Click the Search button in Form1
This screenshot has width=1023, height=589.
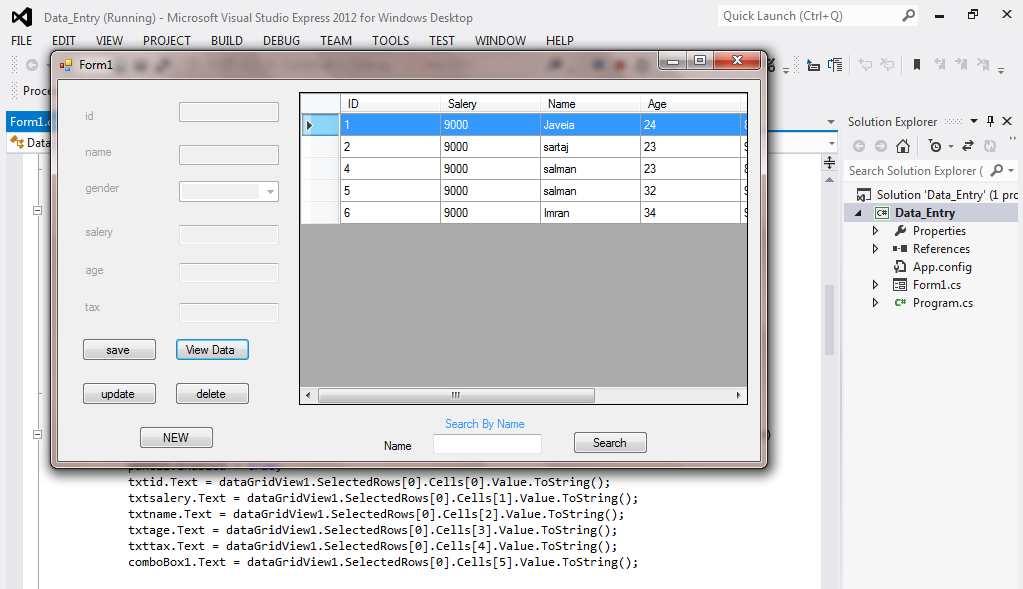[610, 443]
